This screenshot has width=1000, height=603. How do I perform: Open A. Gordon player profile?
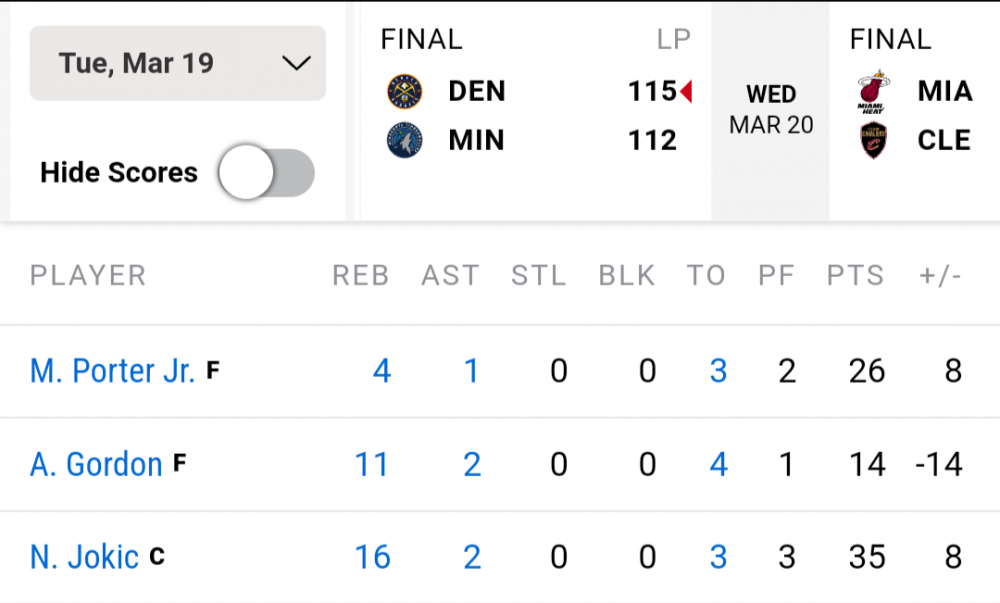(96, 464)
